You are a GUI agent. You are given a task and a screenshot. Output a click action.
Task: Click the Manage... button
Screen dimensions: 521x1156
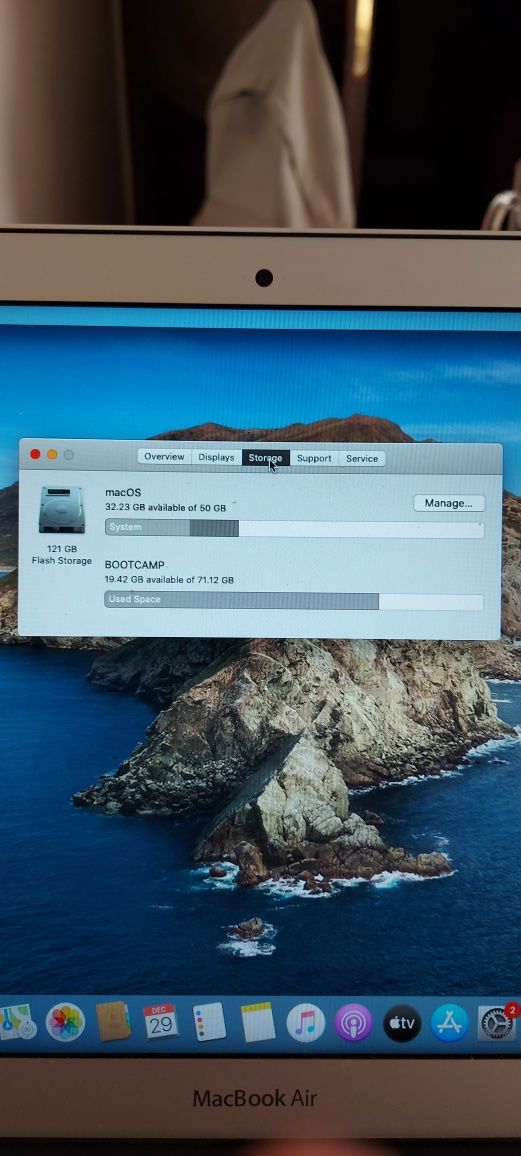449,504
